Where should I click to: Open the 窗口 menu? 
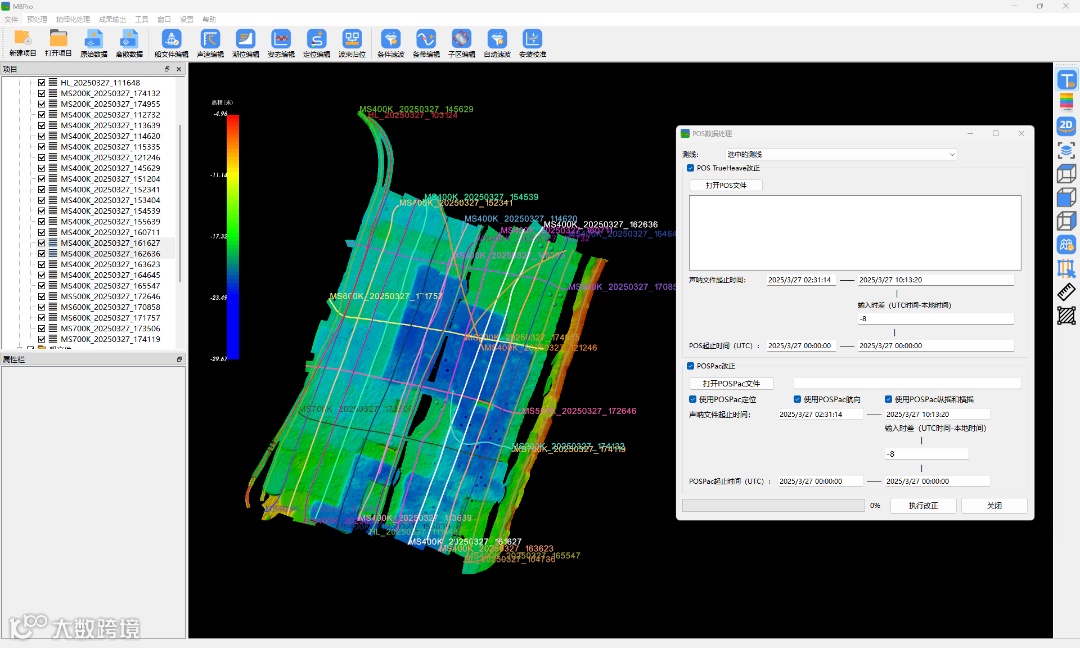point(164,19)
